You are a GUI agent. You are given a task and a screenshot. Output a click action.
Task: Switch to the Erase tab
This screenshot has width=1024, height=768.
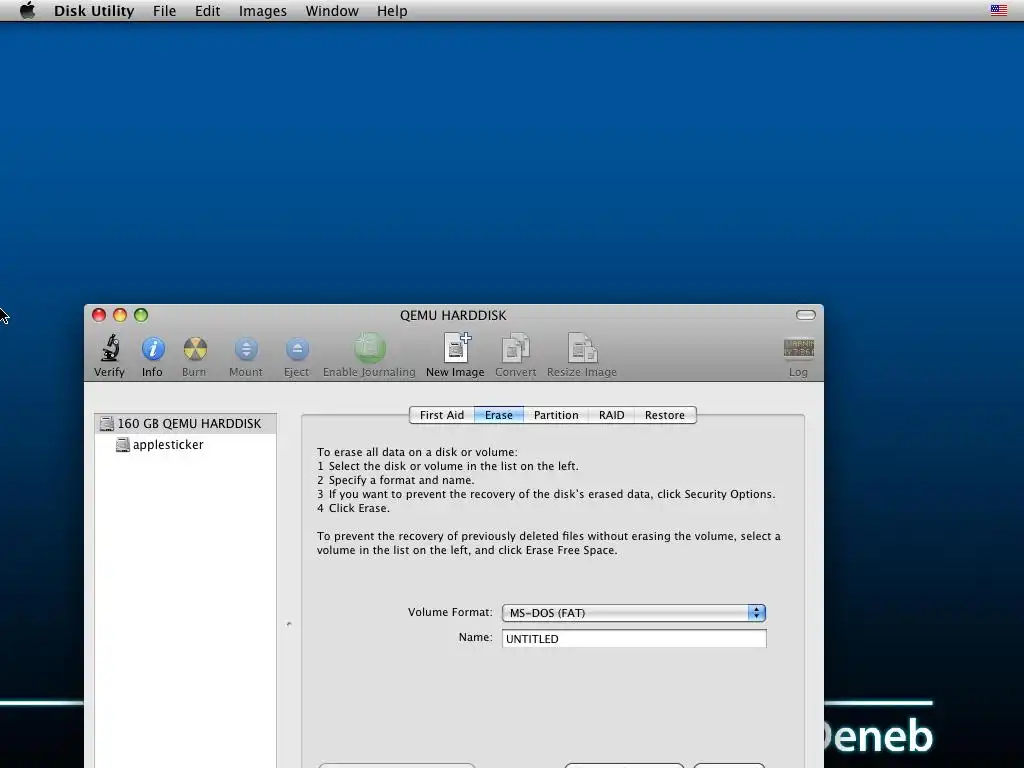(499, 415)
